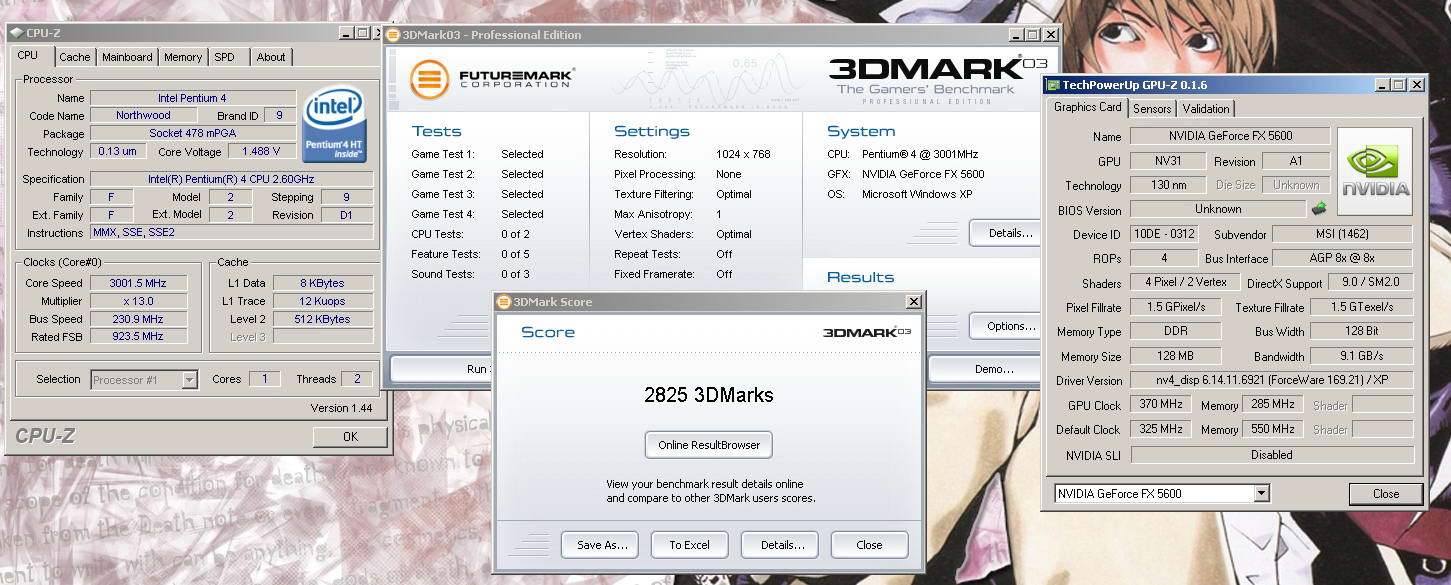Click the Threads value 2 in CPU-Z

pos(357,379)
